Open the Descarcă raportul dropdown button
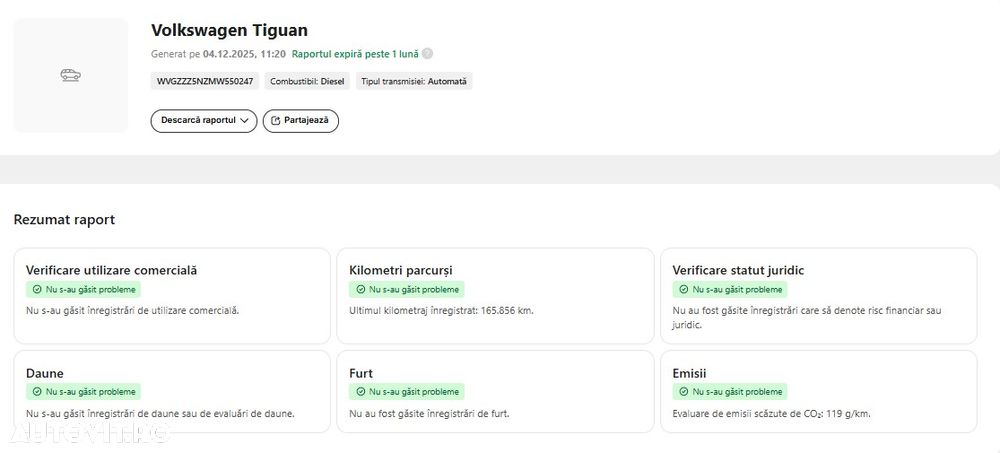The image size is (1000, 453). pos(204,121)
